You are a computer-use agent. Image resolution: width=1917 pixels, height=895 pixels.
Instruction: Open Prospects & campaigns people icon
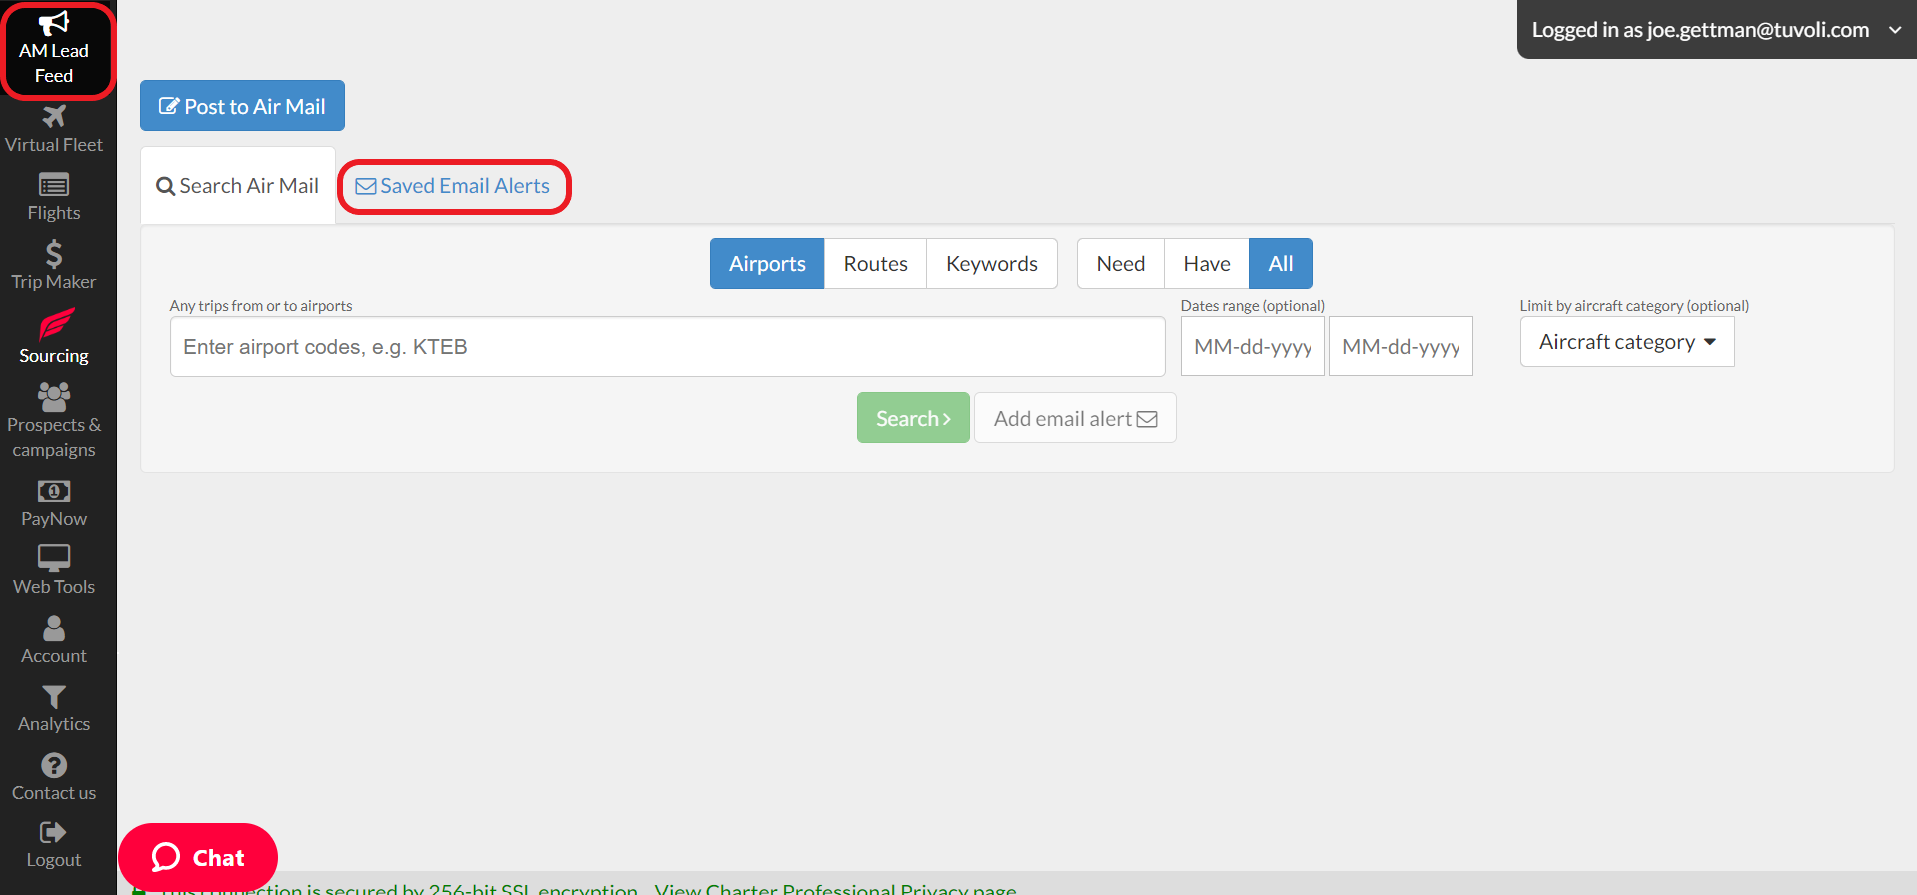(x=54, y=397)
